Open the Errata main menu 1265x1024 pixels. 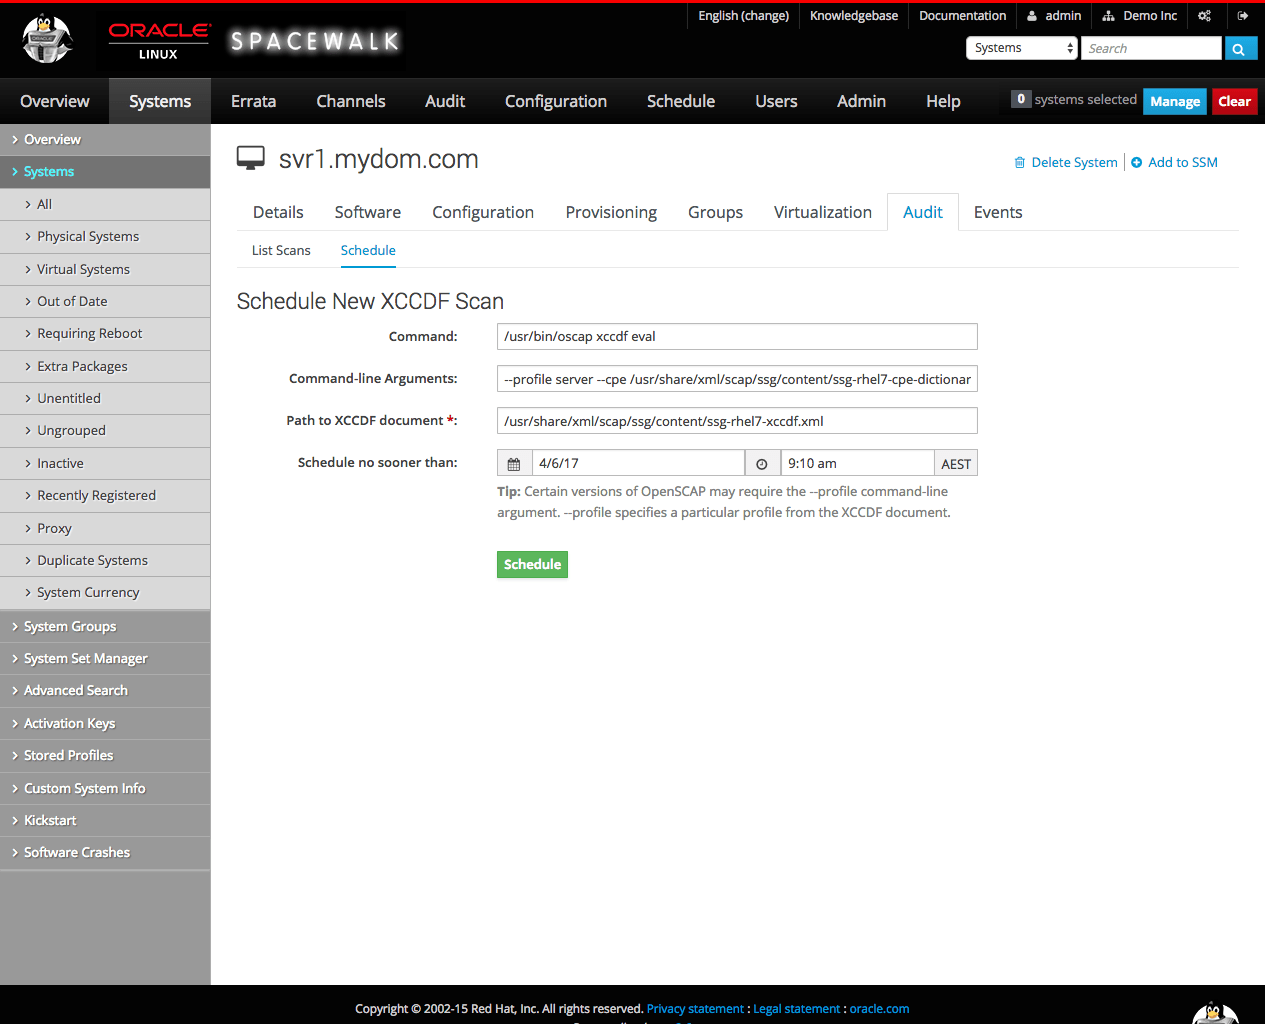coord(253,101)
